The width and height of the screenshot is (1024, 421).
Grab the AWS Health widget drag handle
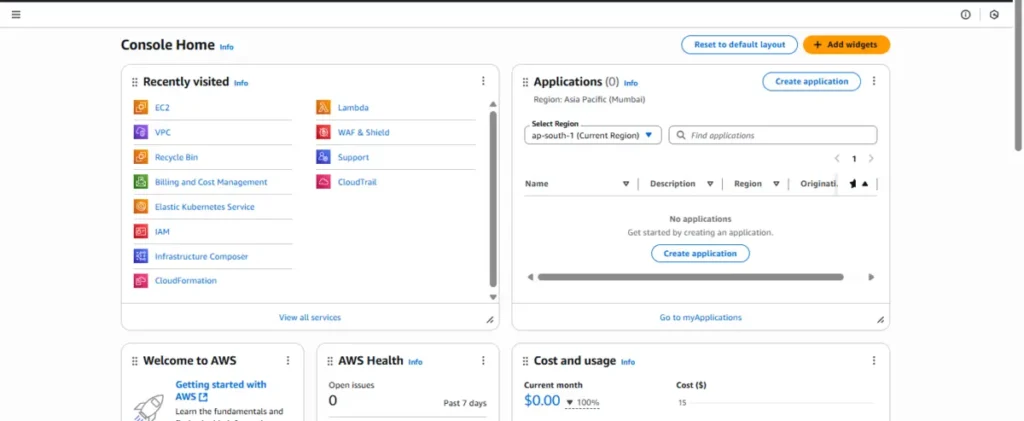(x=330, y=361)
